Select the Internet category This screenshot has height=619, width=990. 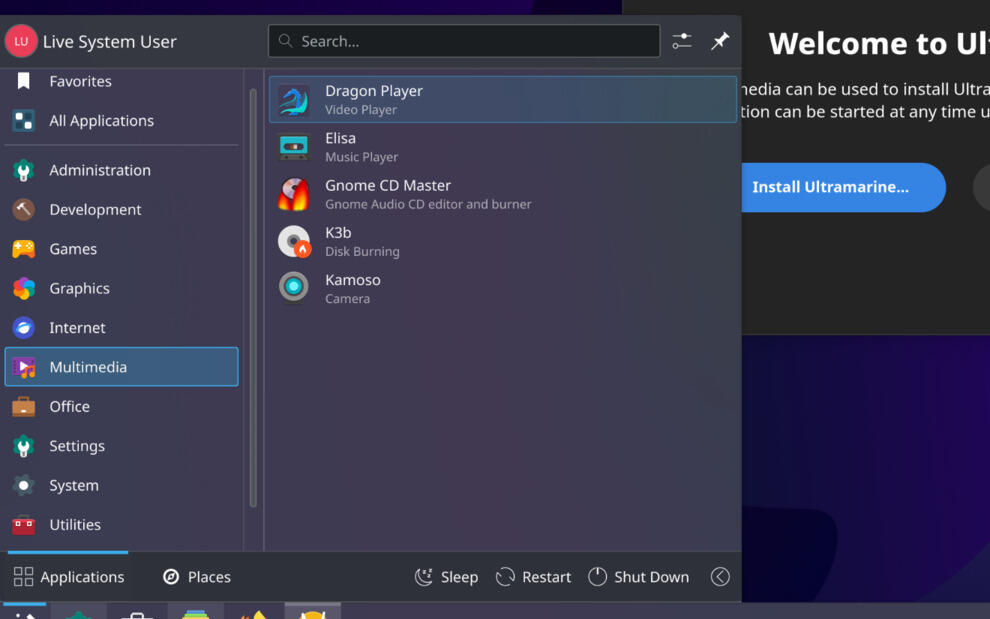coord(121,328)
